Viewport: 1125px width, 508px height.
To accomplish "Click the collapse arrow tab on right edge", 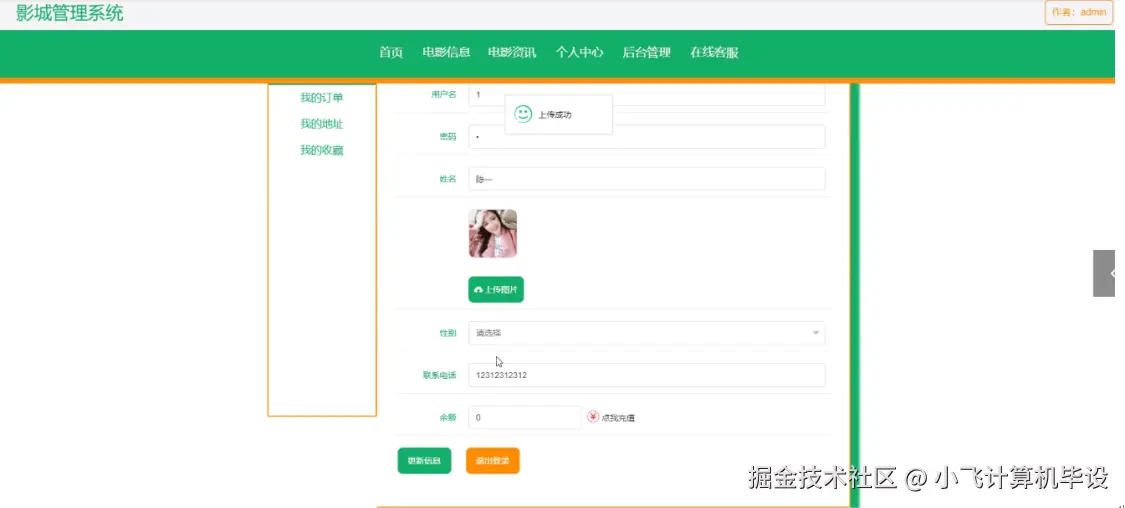I will (1104, 273).
